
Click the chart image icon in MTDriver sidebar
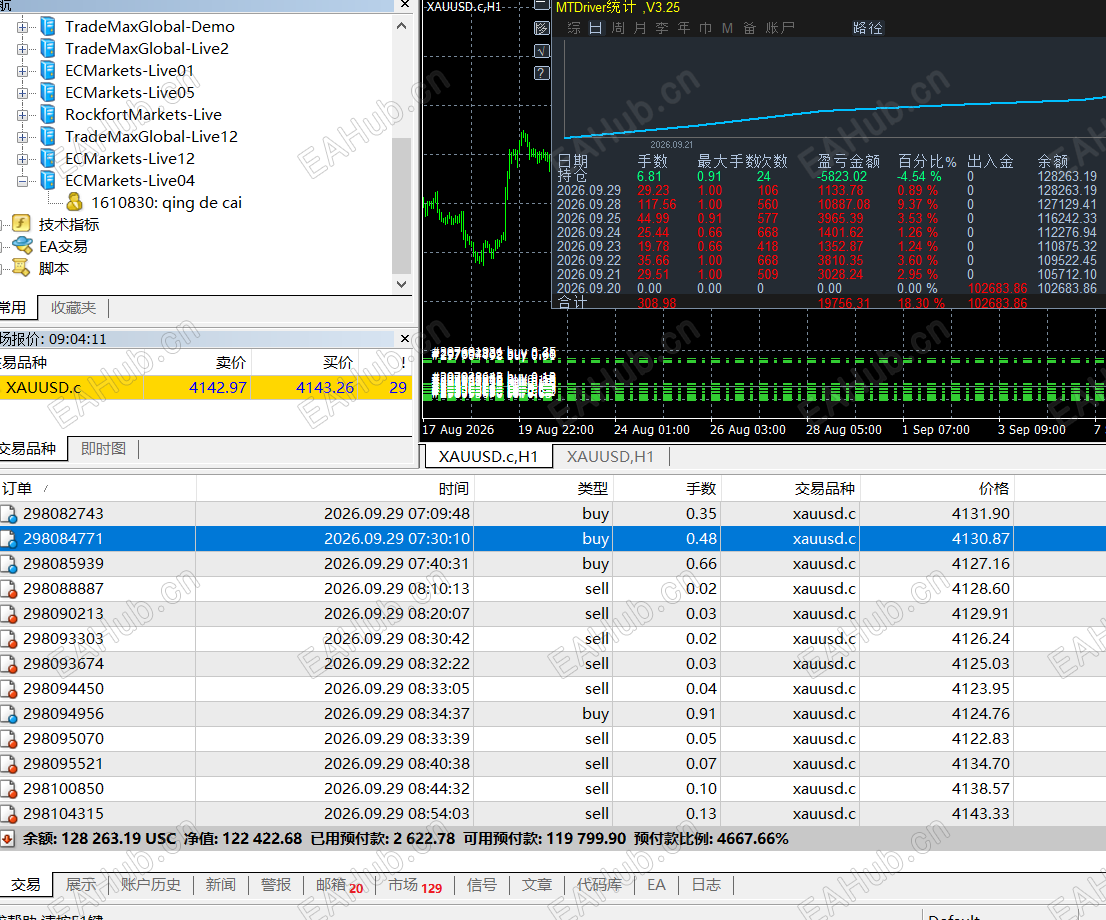point(542,28)
